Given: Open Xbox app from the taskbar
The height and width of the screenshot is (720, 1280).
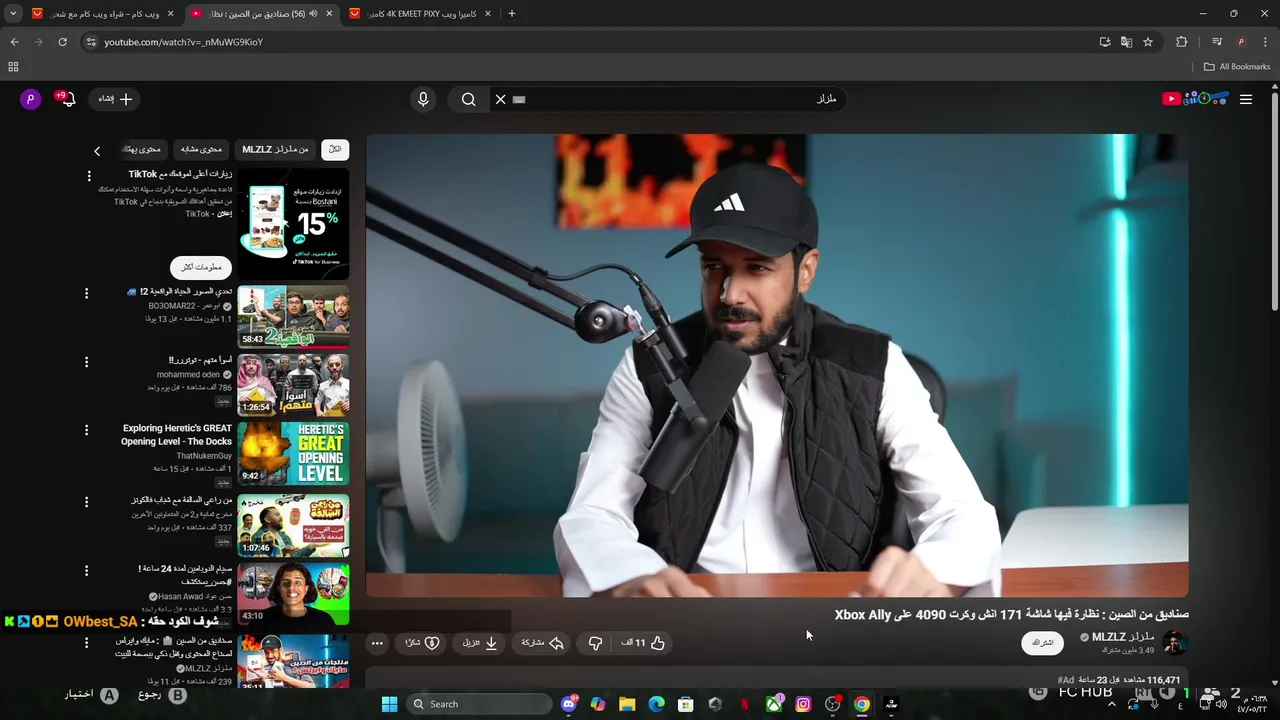Looking at the screenshot, I should coord(774,704).
